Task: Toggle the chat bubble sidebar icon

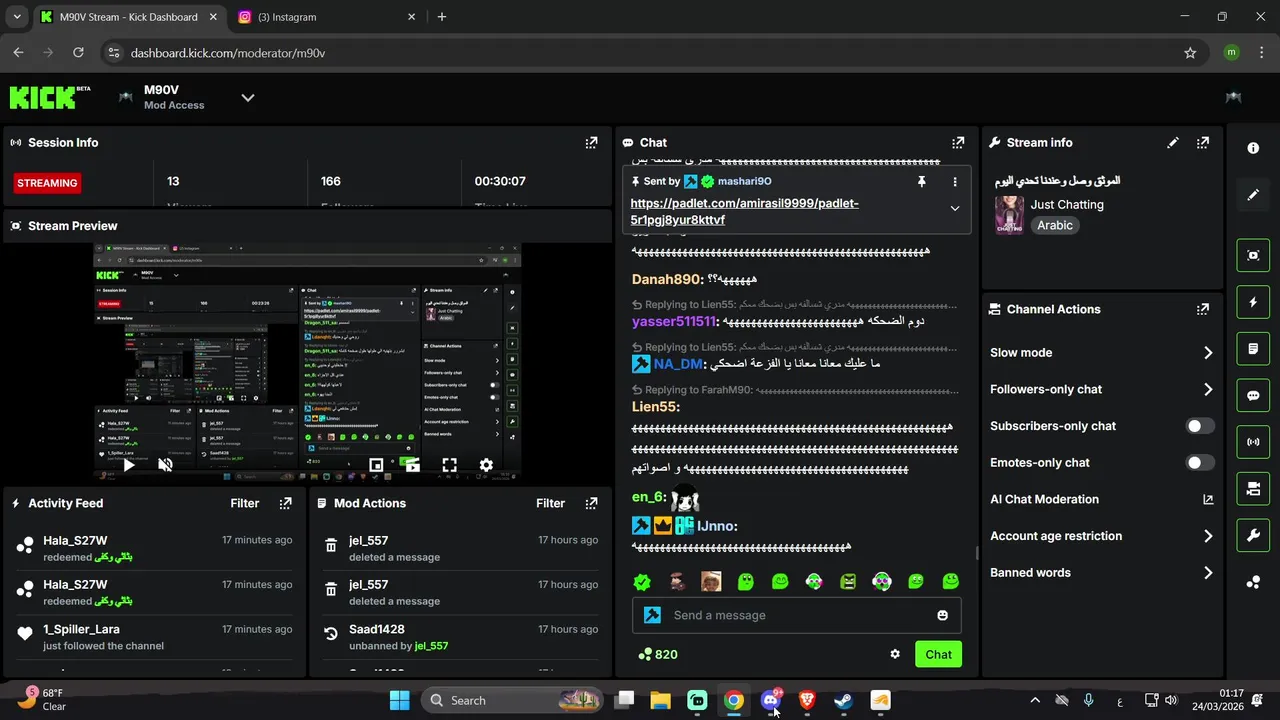Action: [1253, 395]
